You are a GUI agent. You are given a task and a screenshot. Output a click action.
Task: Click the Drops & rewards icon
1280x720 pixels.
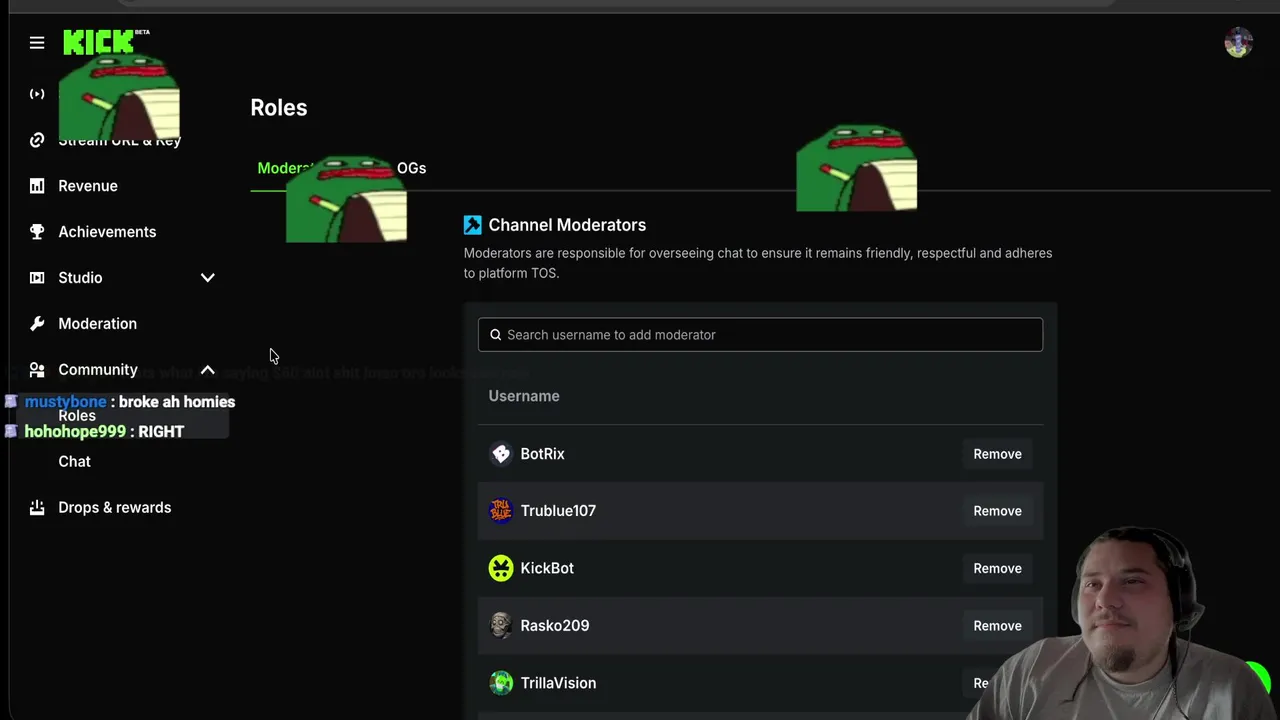tap(37, 508)
